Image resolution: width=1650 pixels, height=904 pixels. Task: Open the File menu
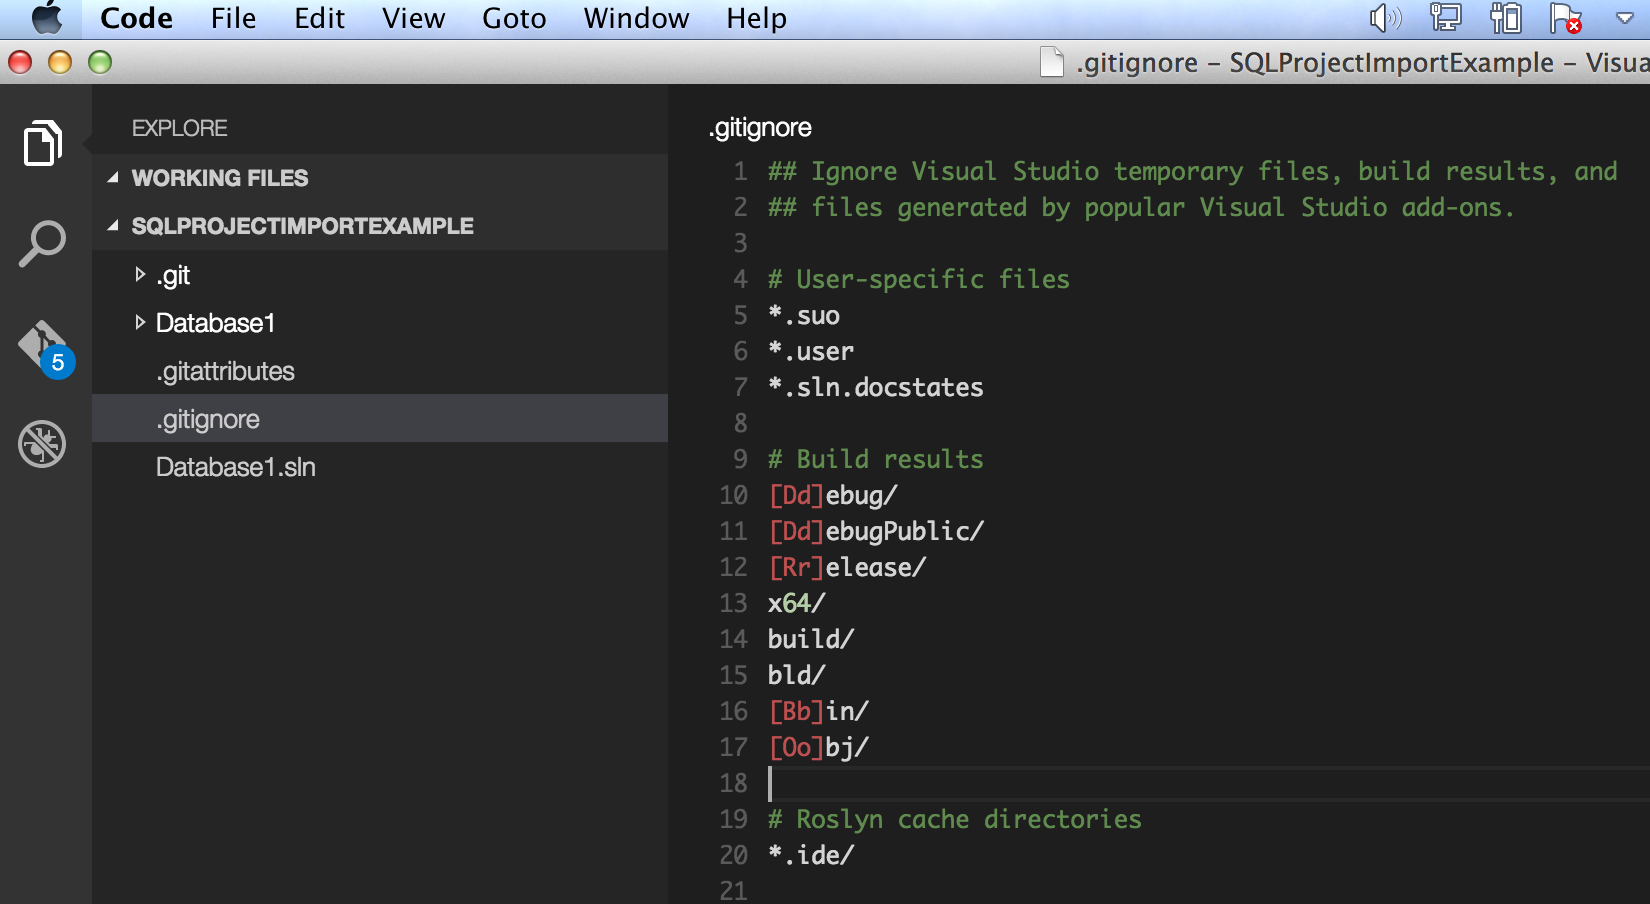[x=233, y=18]
